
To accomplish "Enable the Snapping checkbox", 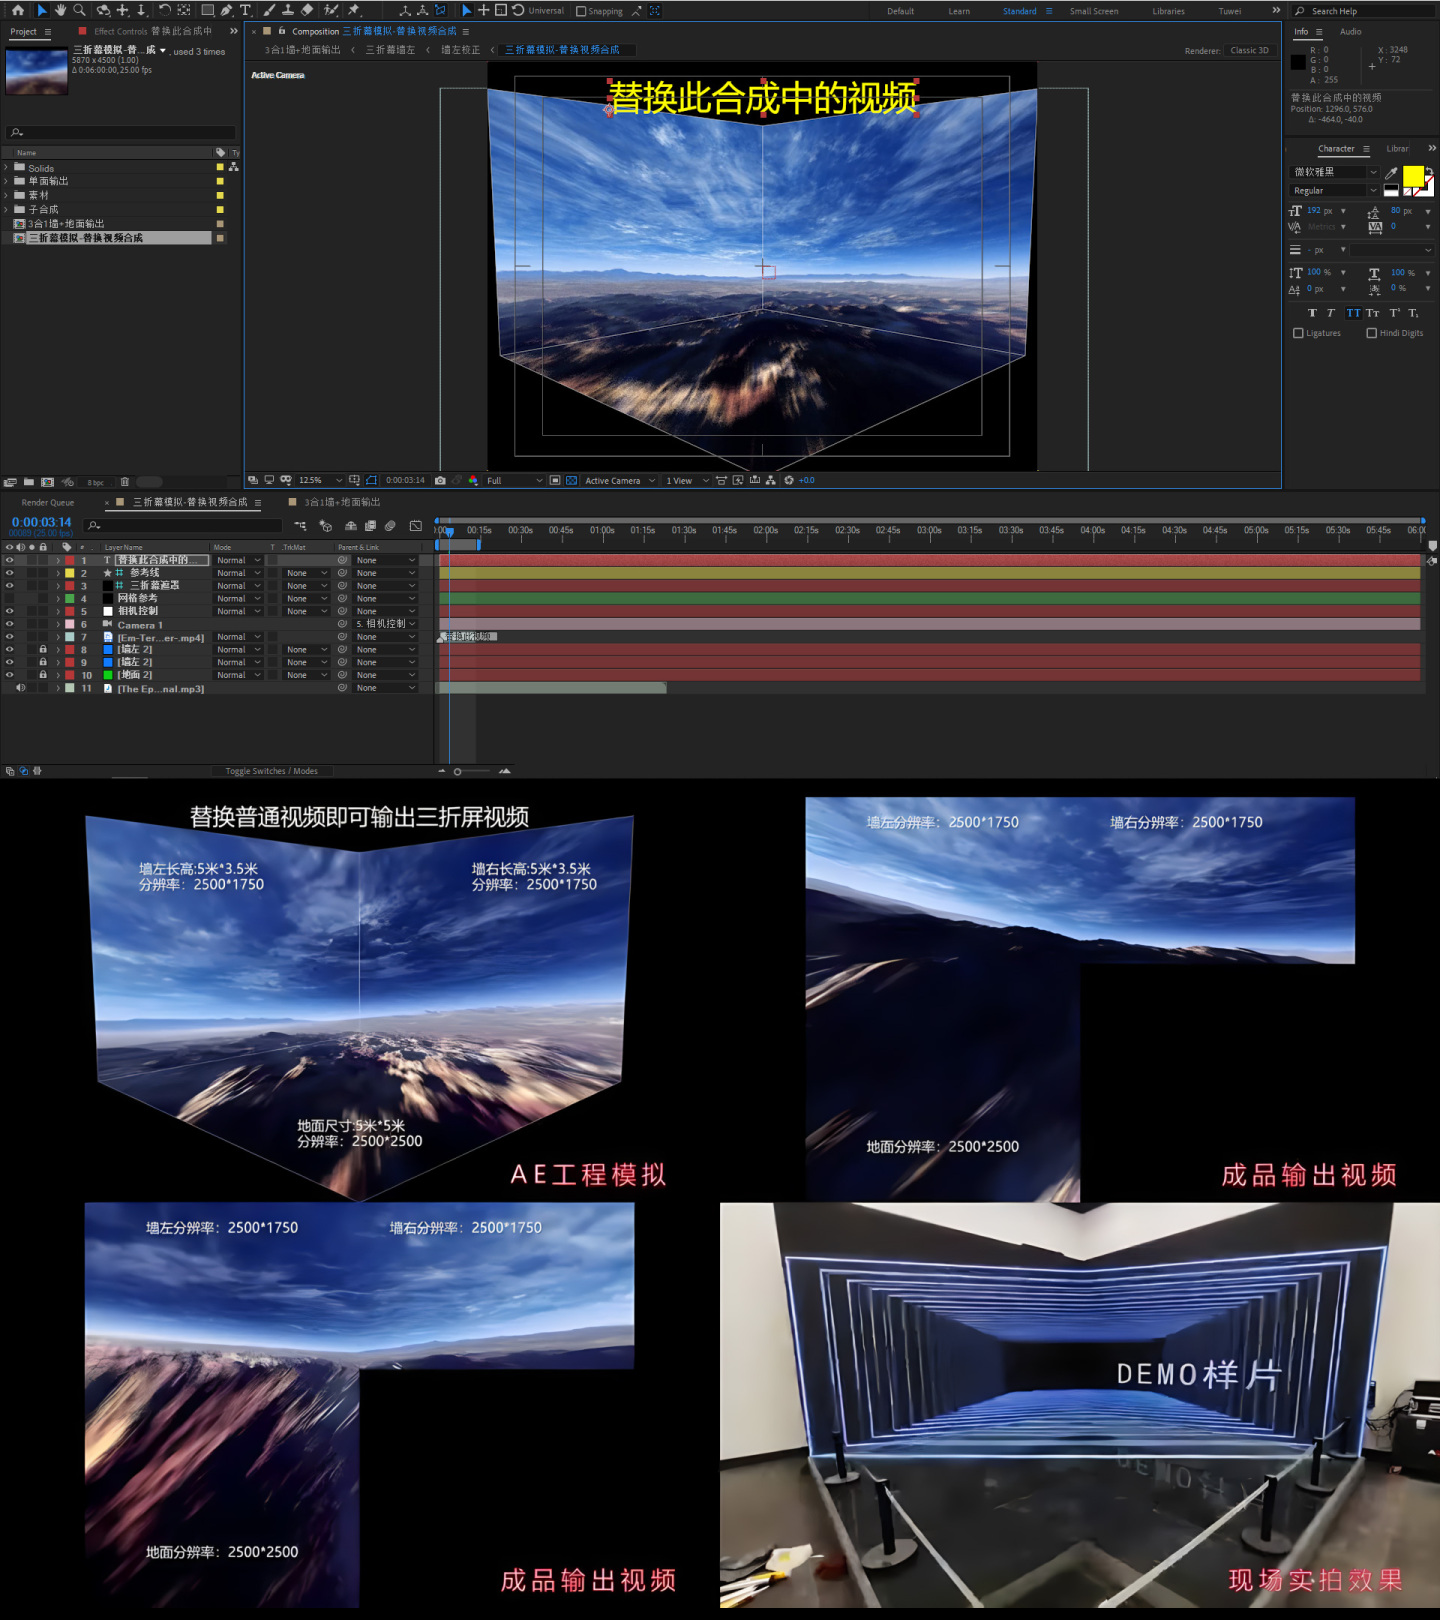I will pyautogui.click(x=581, y=11).
